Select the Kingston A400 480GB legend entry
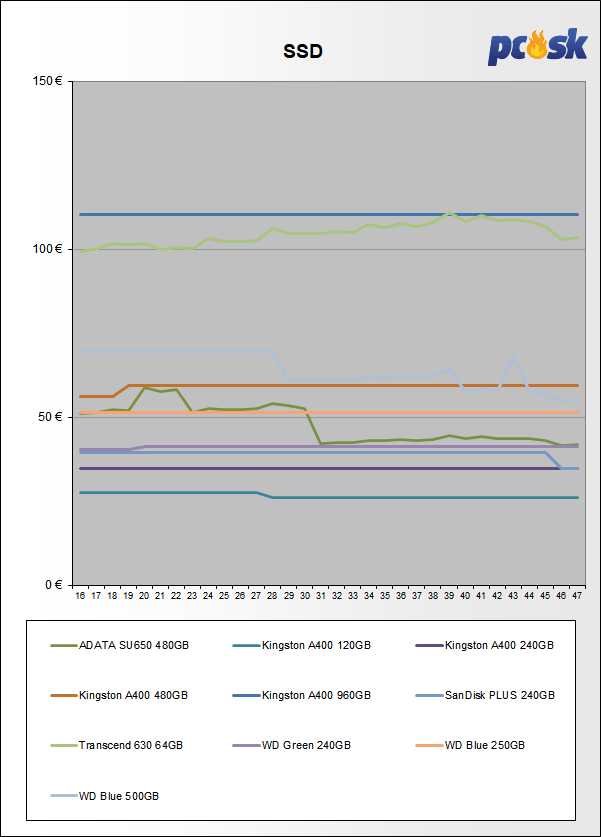 (x=119, y=696)
